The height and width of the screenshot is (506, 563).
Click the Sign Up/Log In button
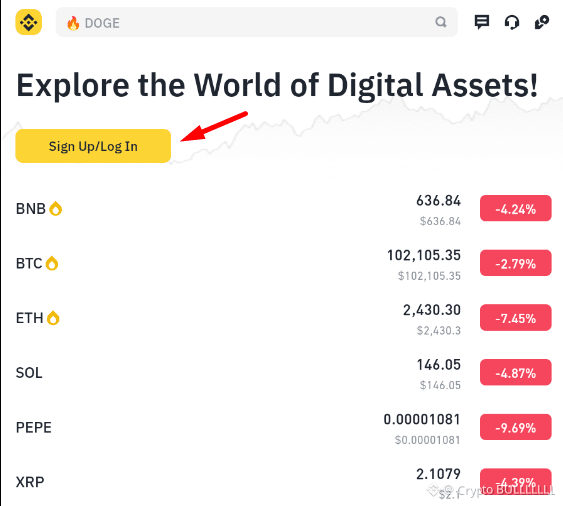coord(93,146)
